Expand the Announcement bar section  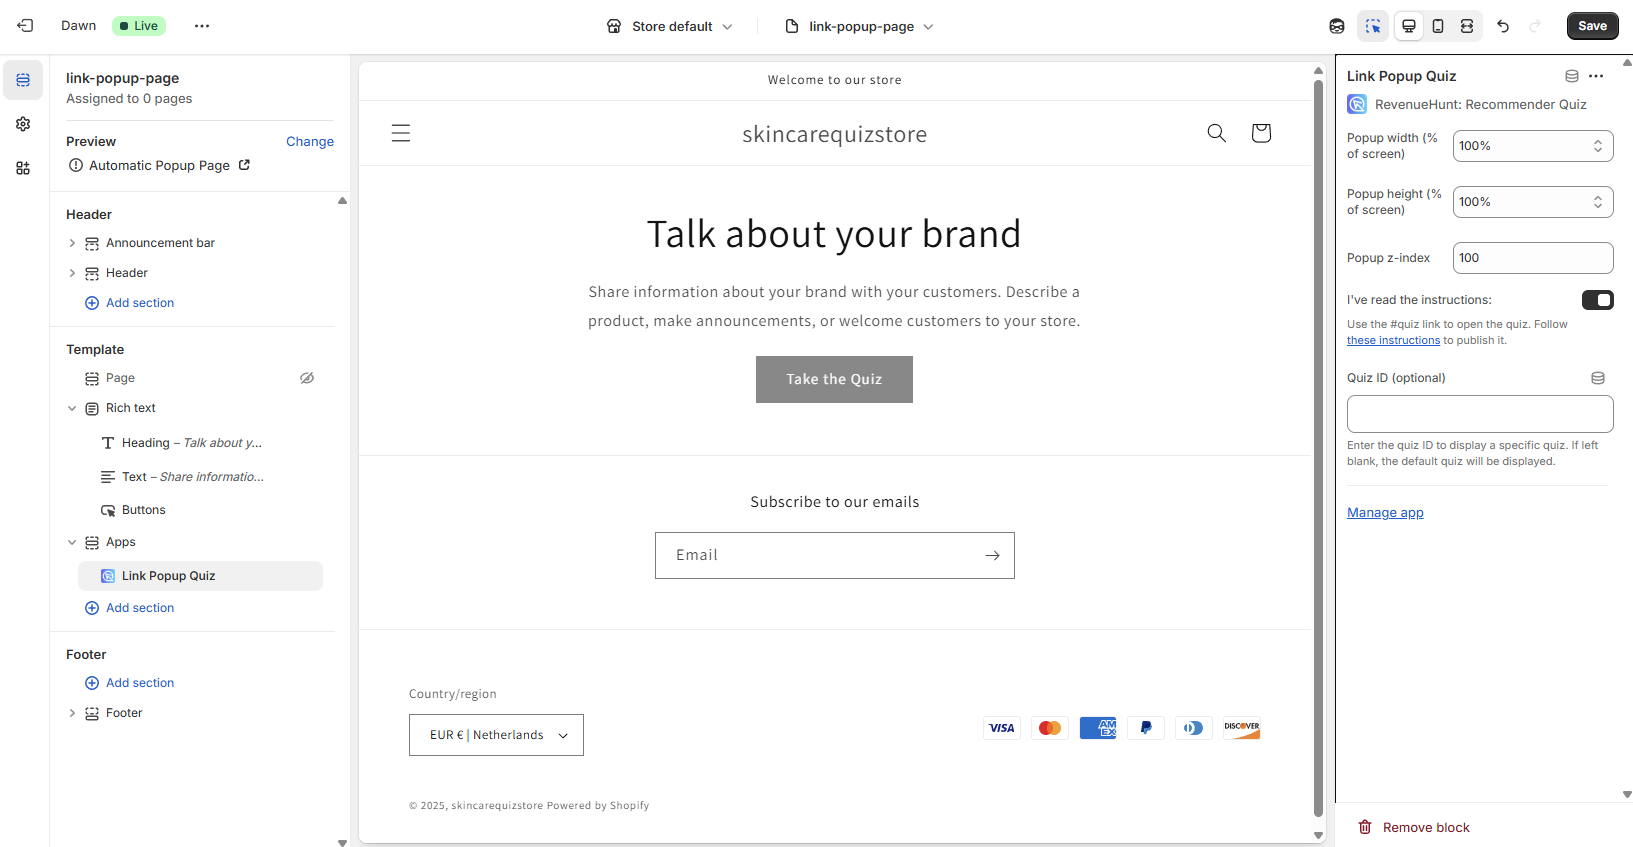[72, 243]
